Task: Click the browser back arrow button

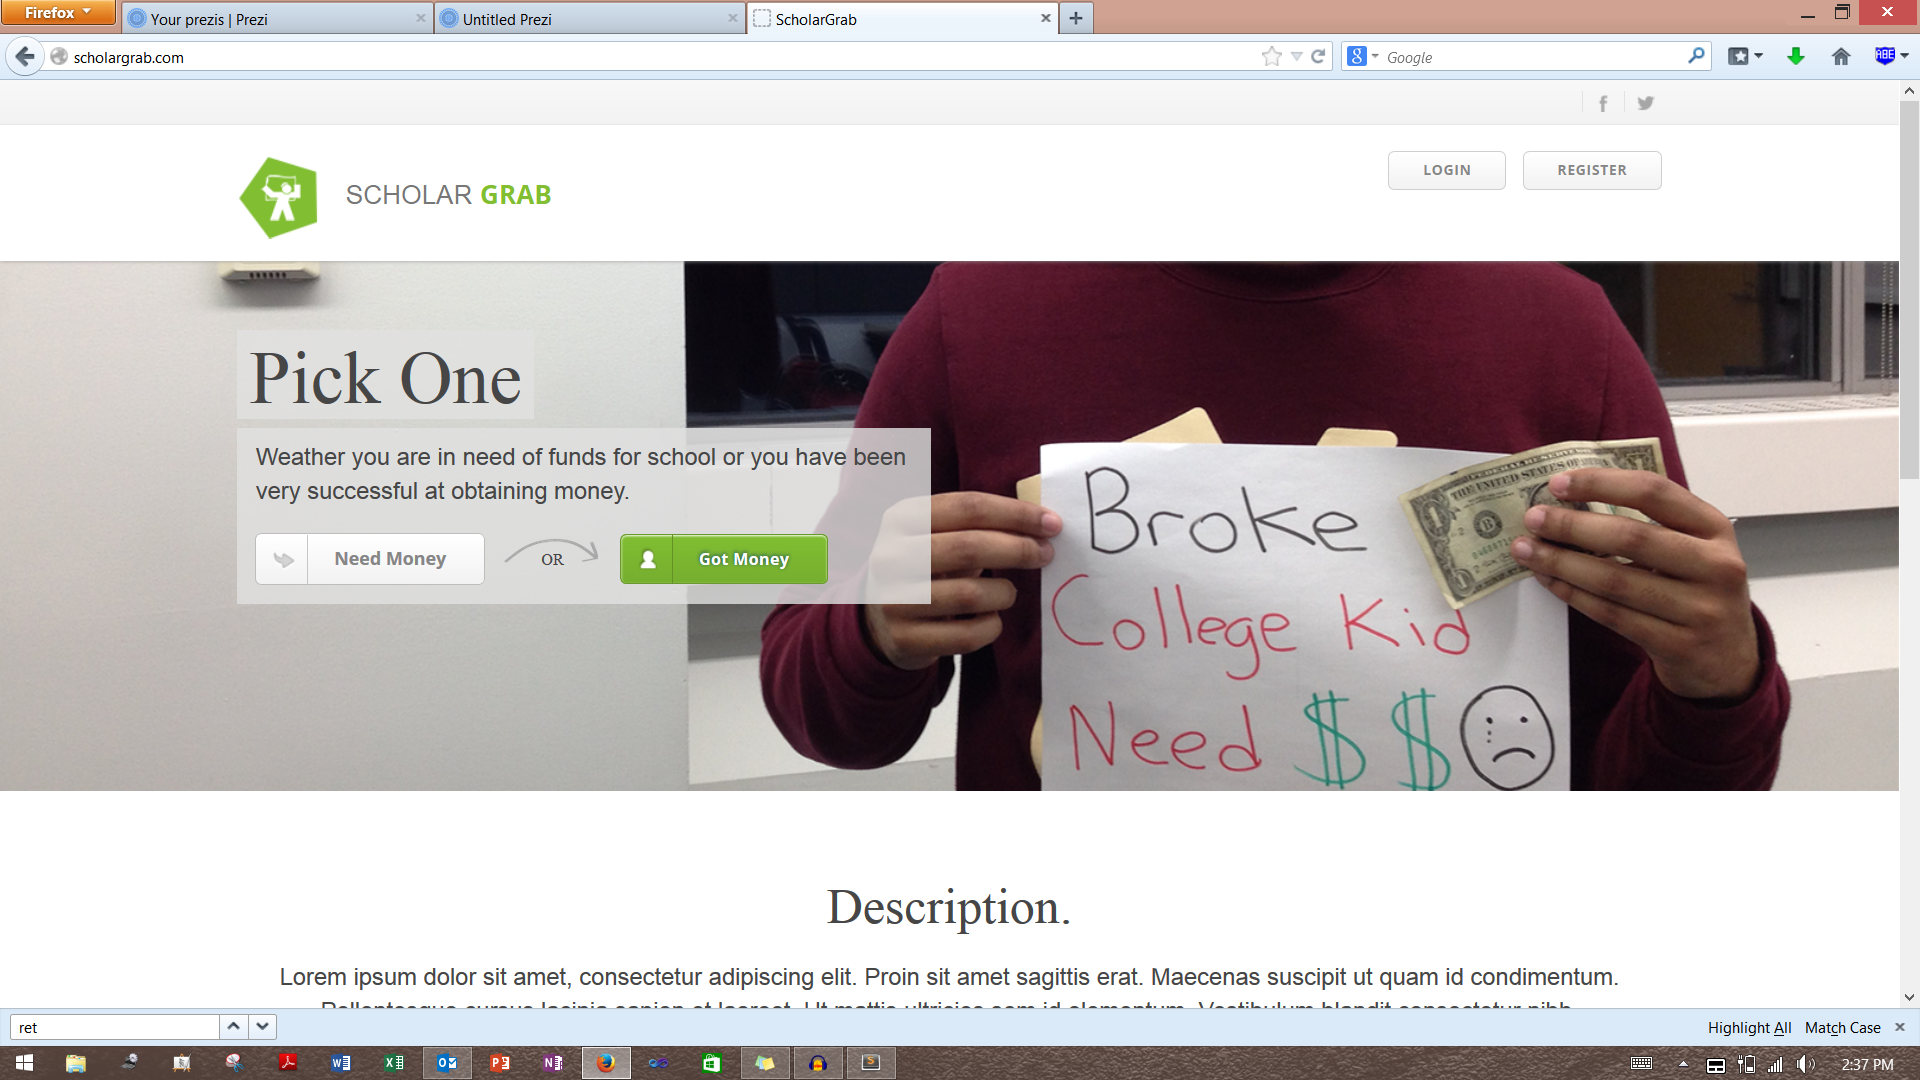Action: (25, 57)
